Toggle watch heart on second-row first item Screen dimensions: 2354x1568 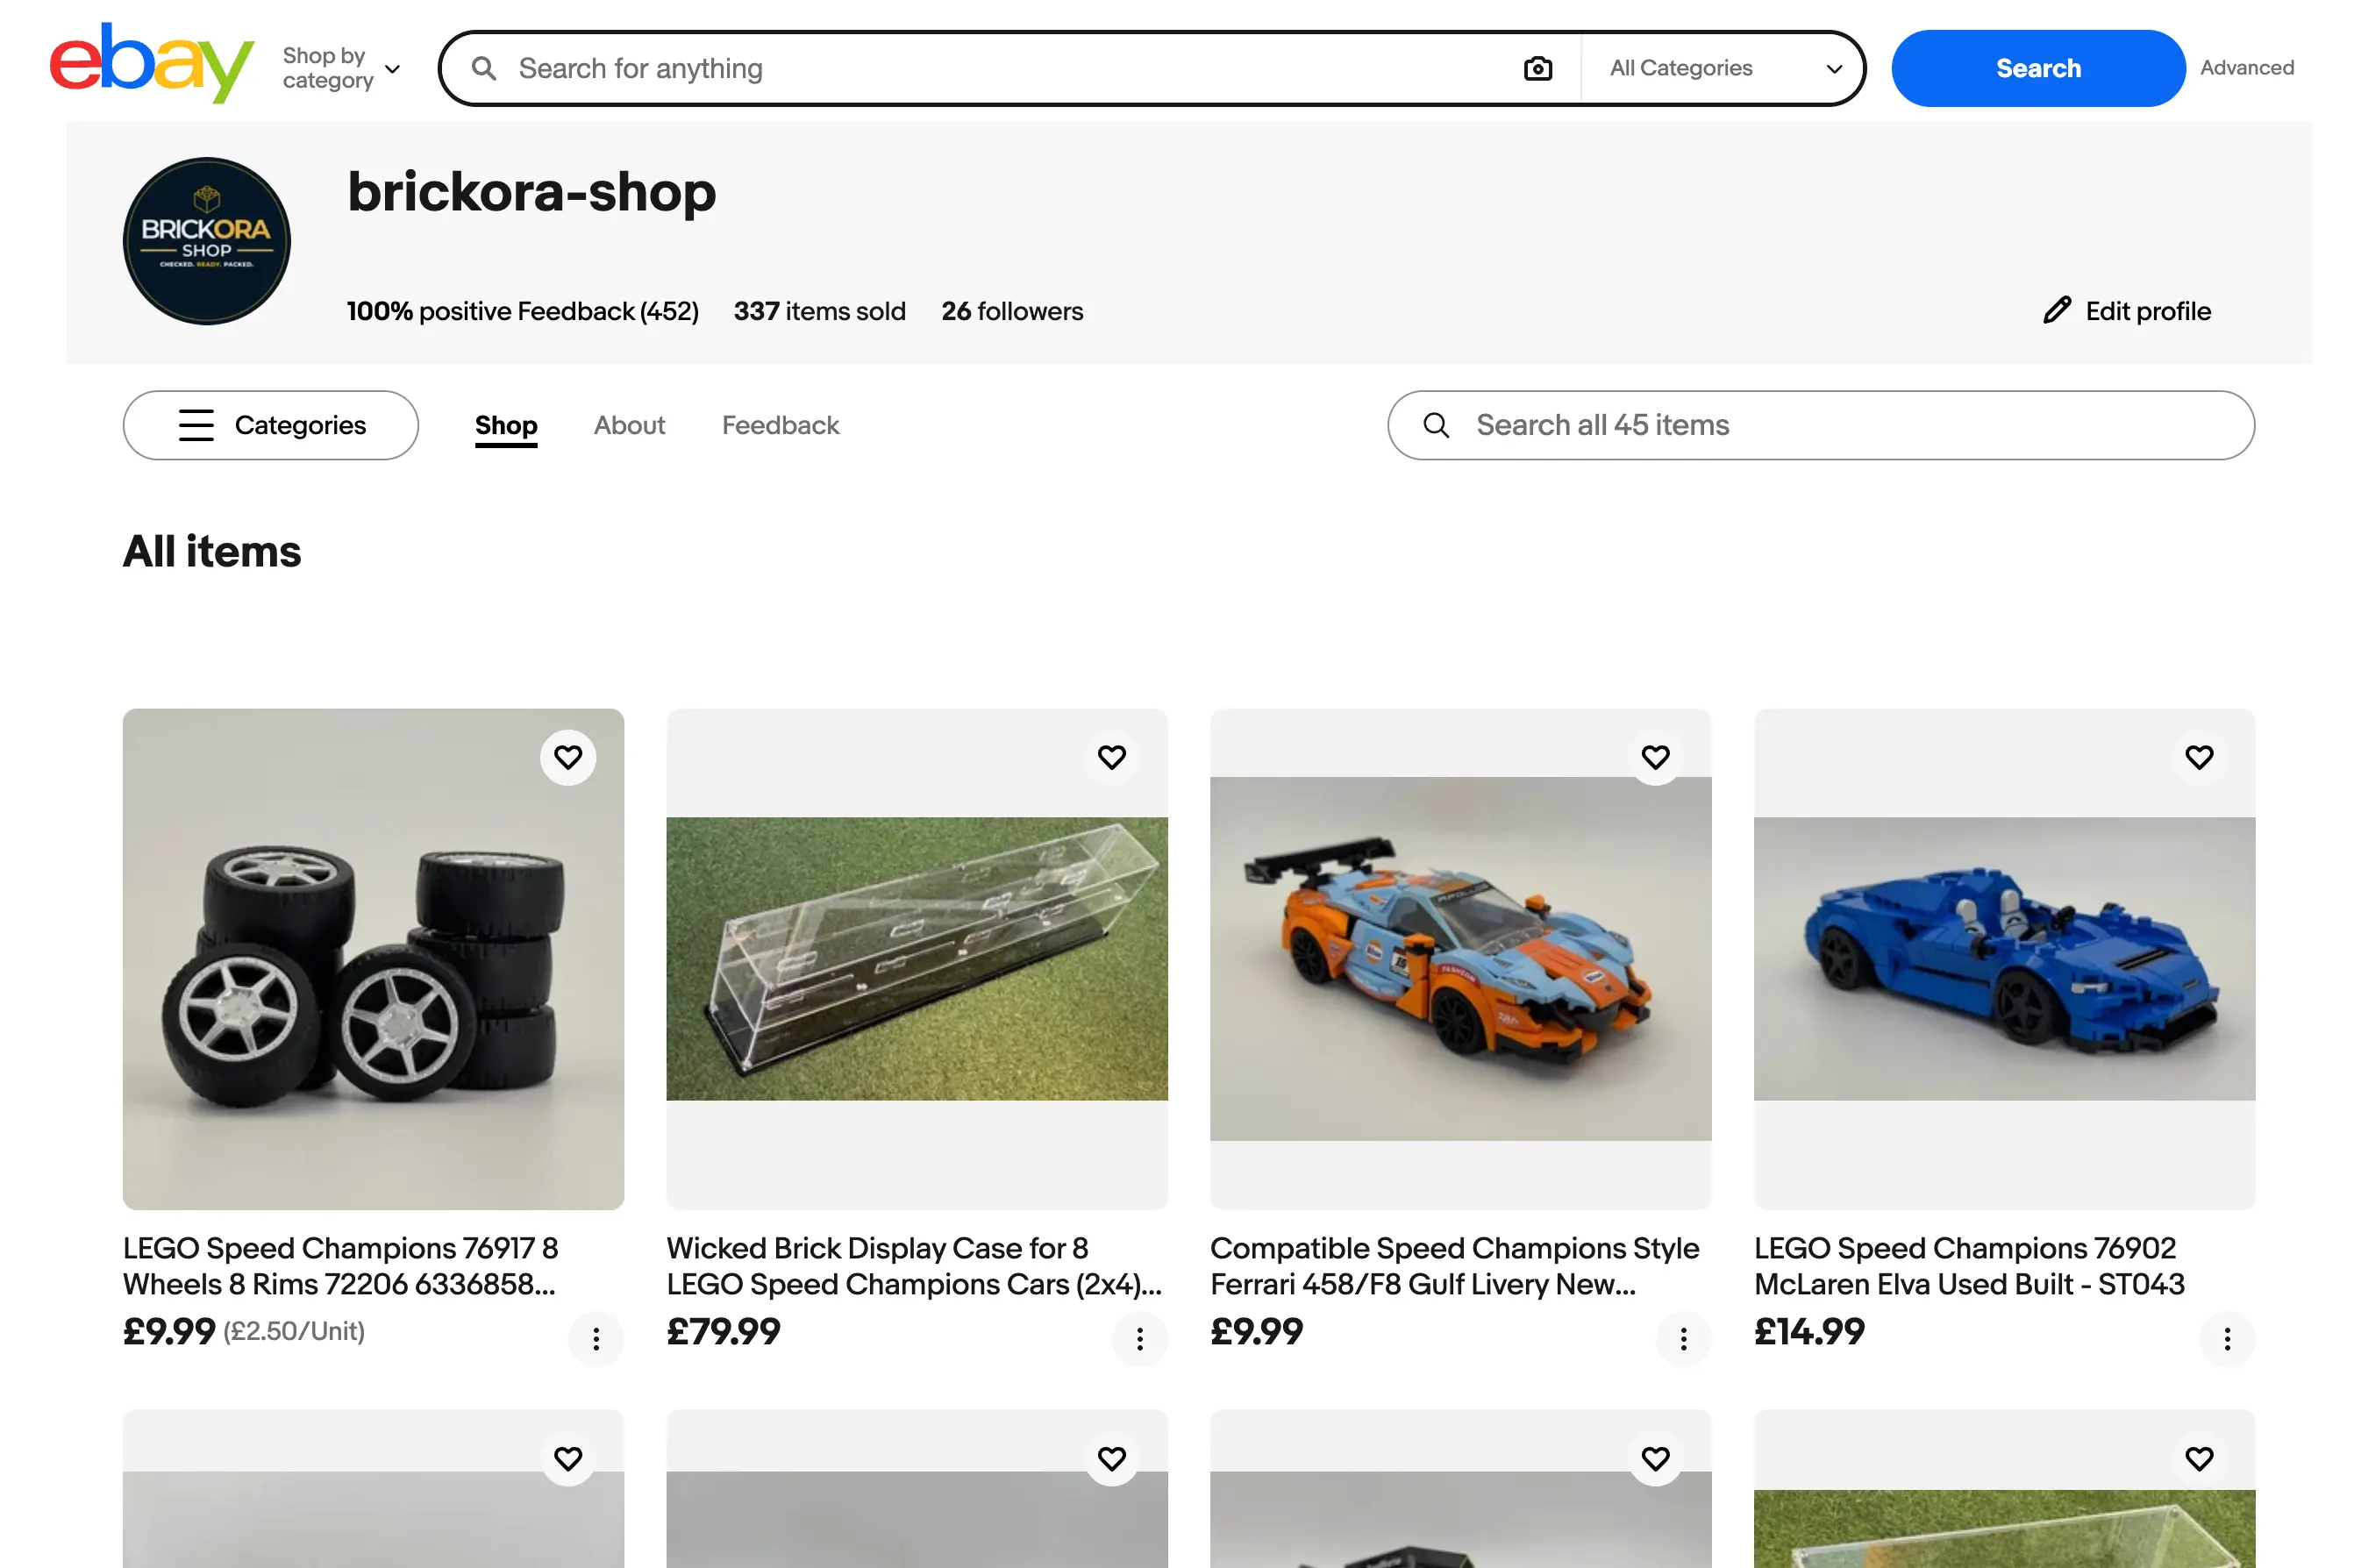(x=568, y=1458)
